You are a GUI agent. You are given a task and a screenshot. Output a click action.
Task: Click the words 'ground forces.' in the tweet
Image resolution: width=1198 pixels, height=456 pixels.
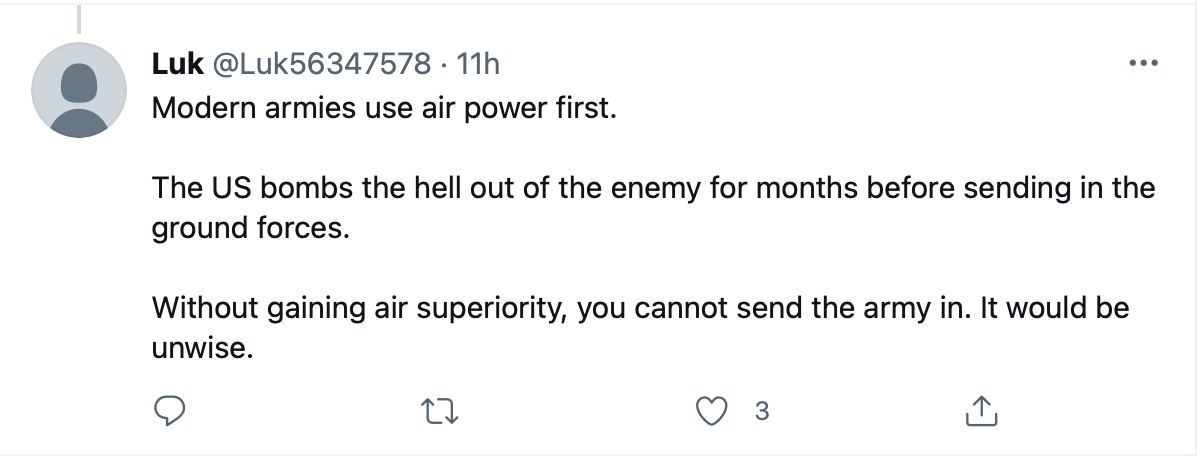pos(250,229)
